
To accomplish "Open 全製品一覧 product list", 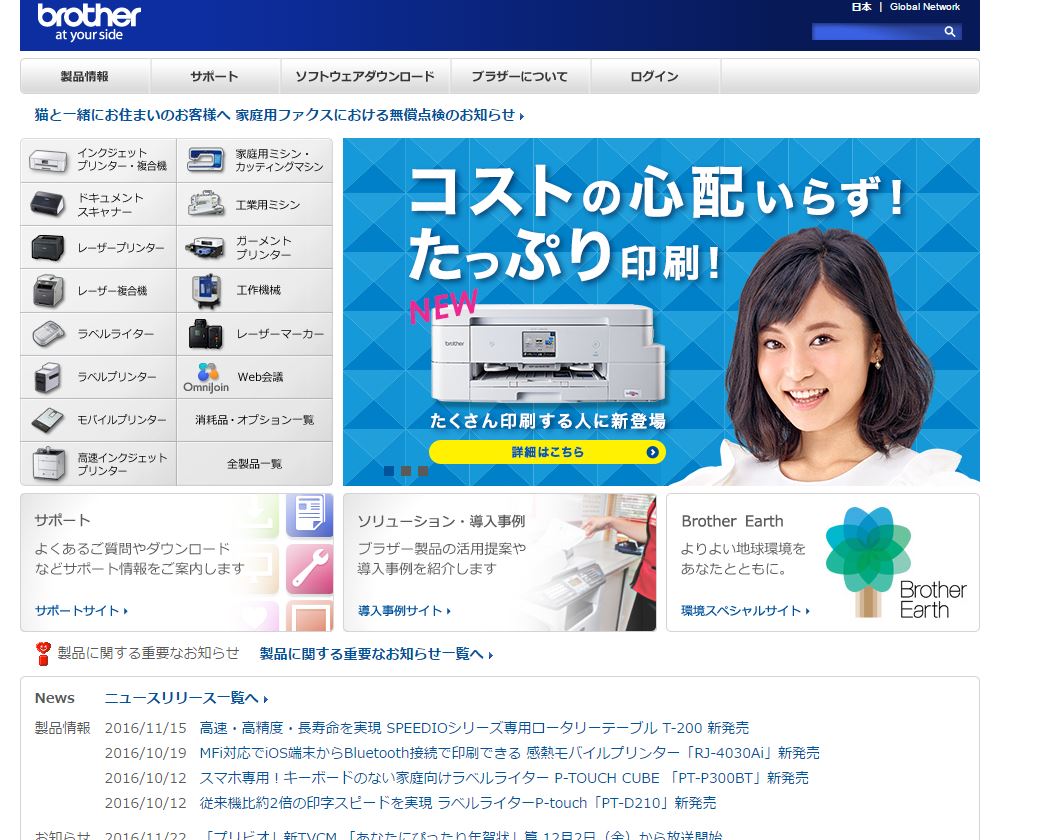I will (x=254, y=464).
